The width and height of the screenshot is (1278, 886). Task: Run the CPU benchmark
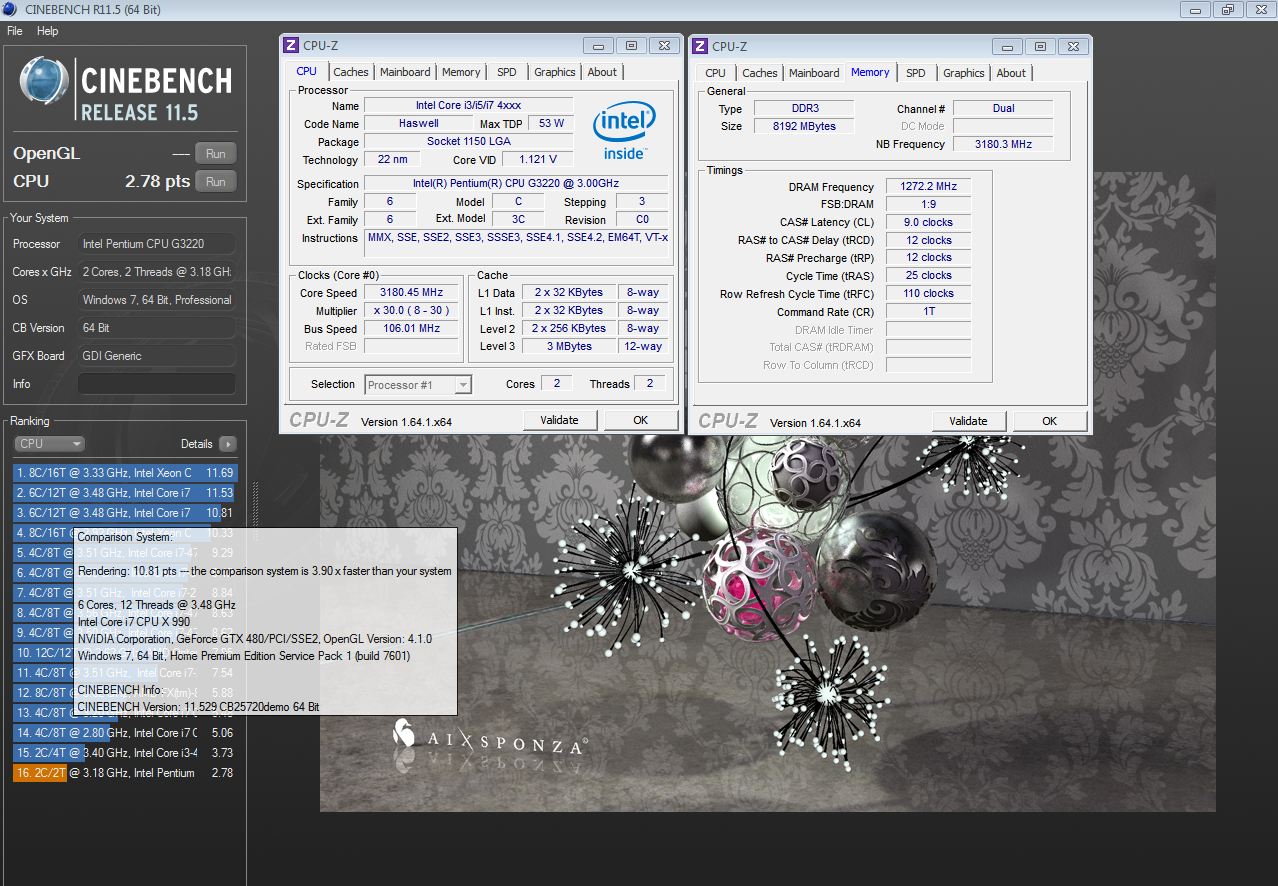pos(216,181)
